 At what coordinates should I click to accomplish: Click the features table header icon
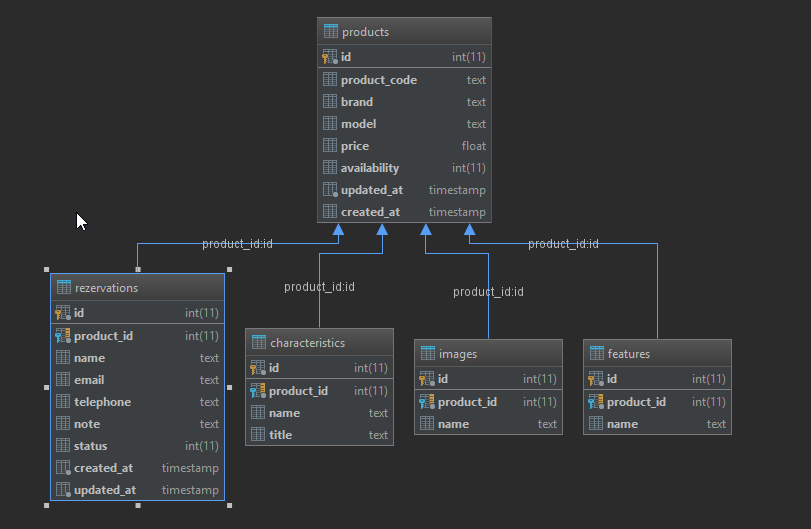597,353
